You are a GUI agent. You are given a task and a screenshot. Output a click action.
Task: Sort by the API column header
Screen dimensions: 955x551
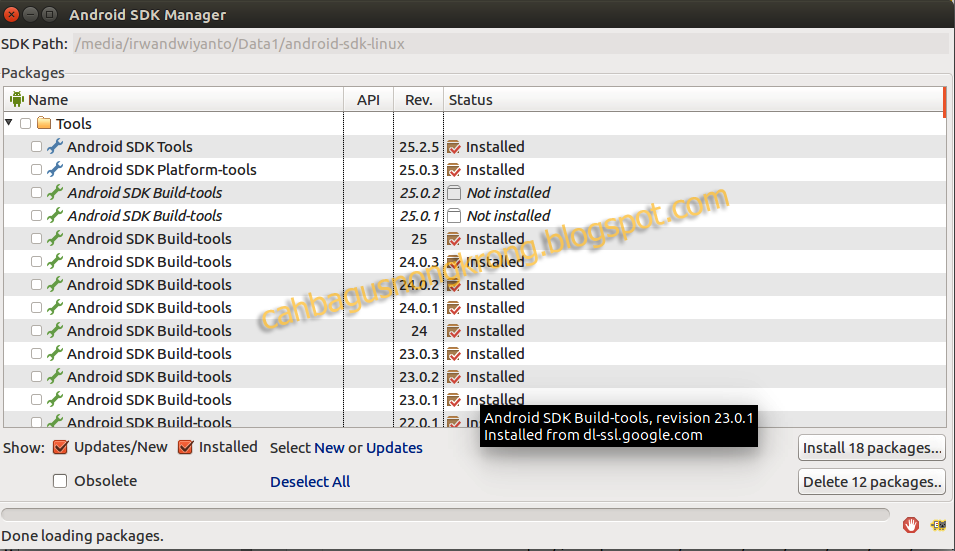pyautogui.click(x=368, y=99)
